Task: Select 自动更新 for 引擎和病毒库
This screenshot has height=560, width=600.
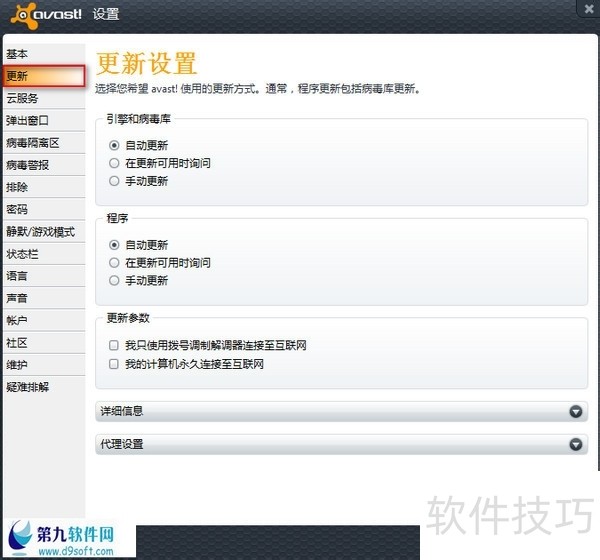Action: click(x=115, y=145)
